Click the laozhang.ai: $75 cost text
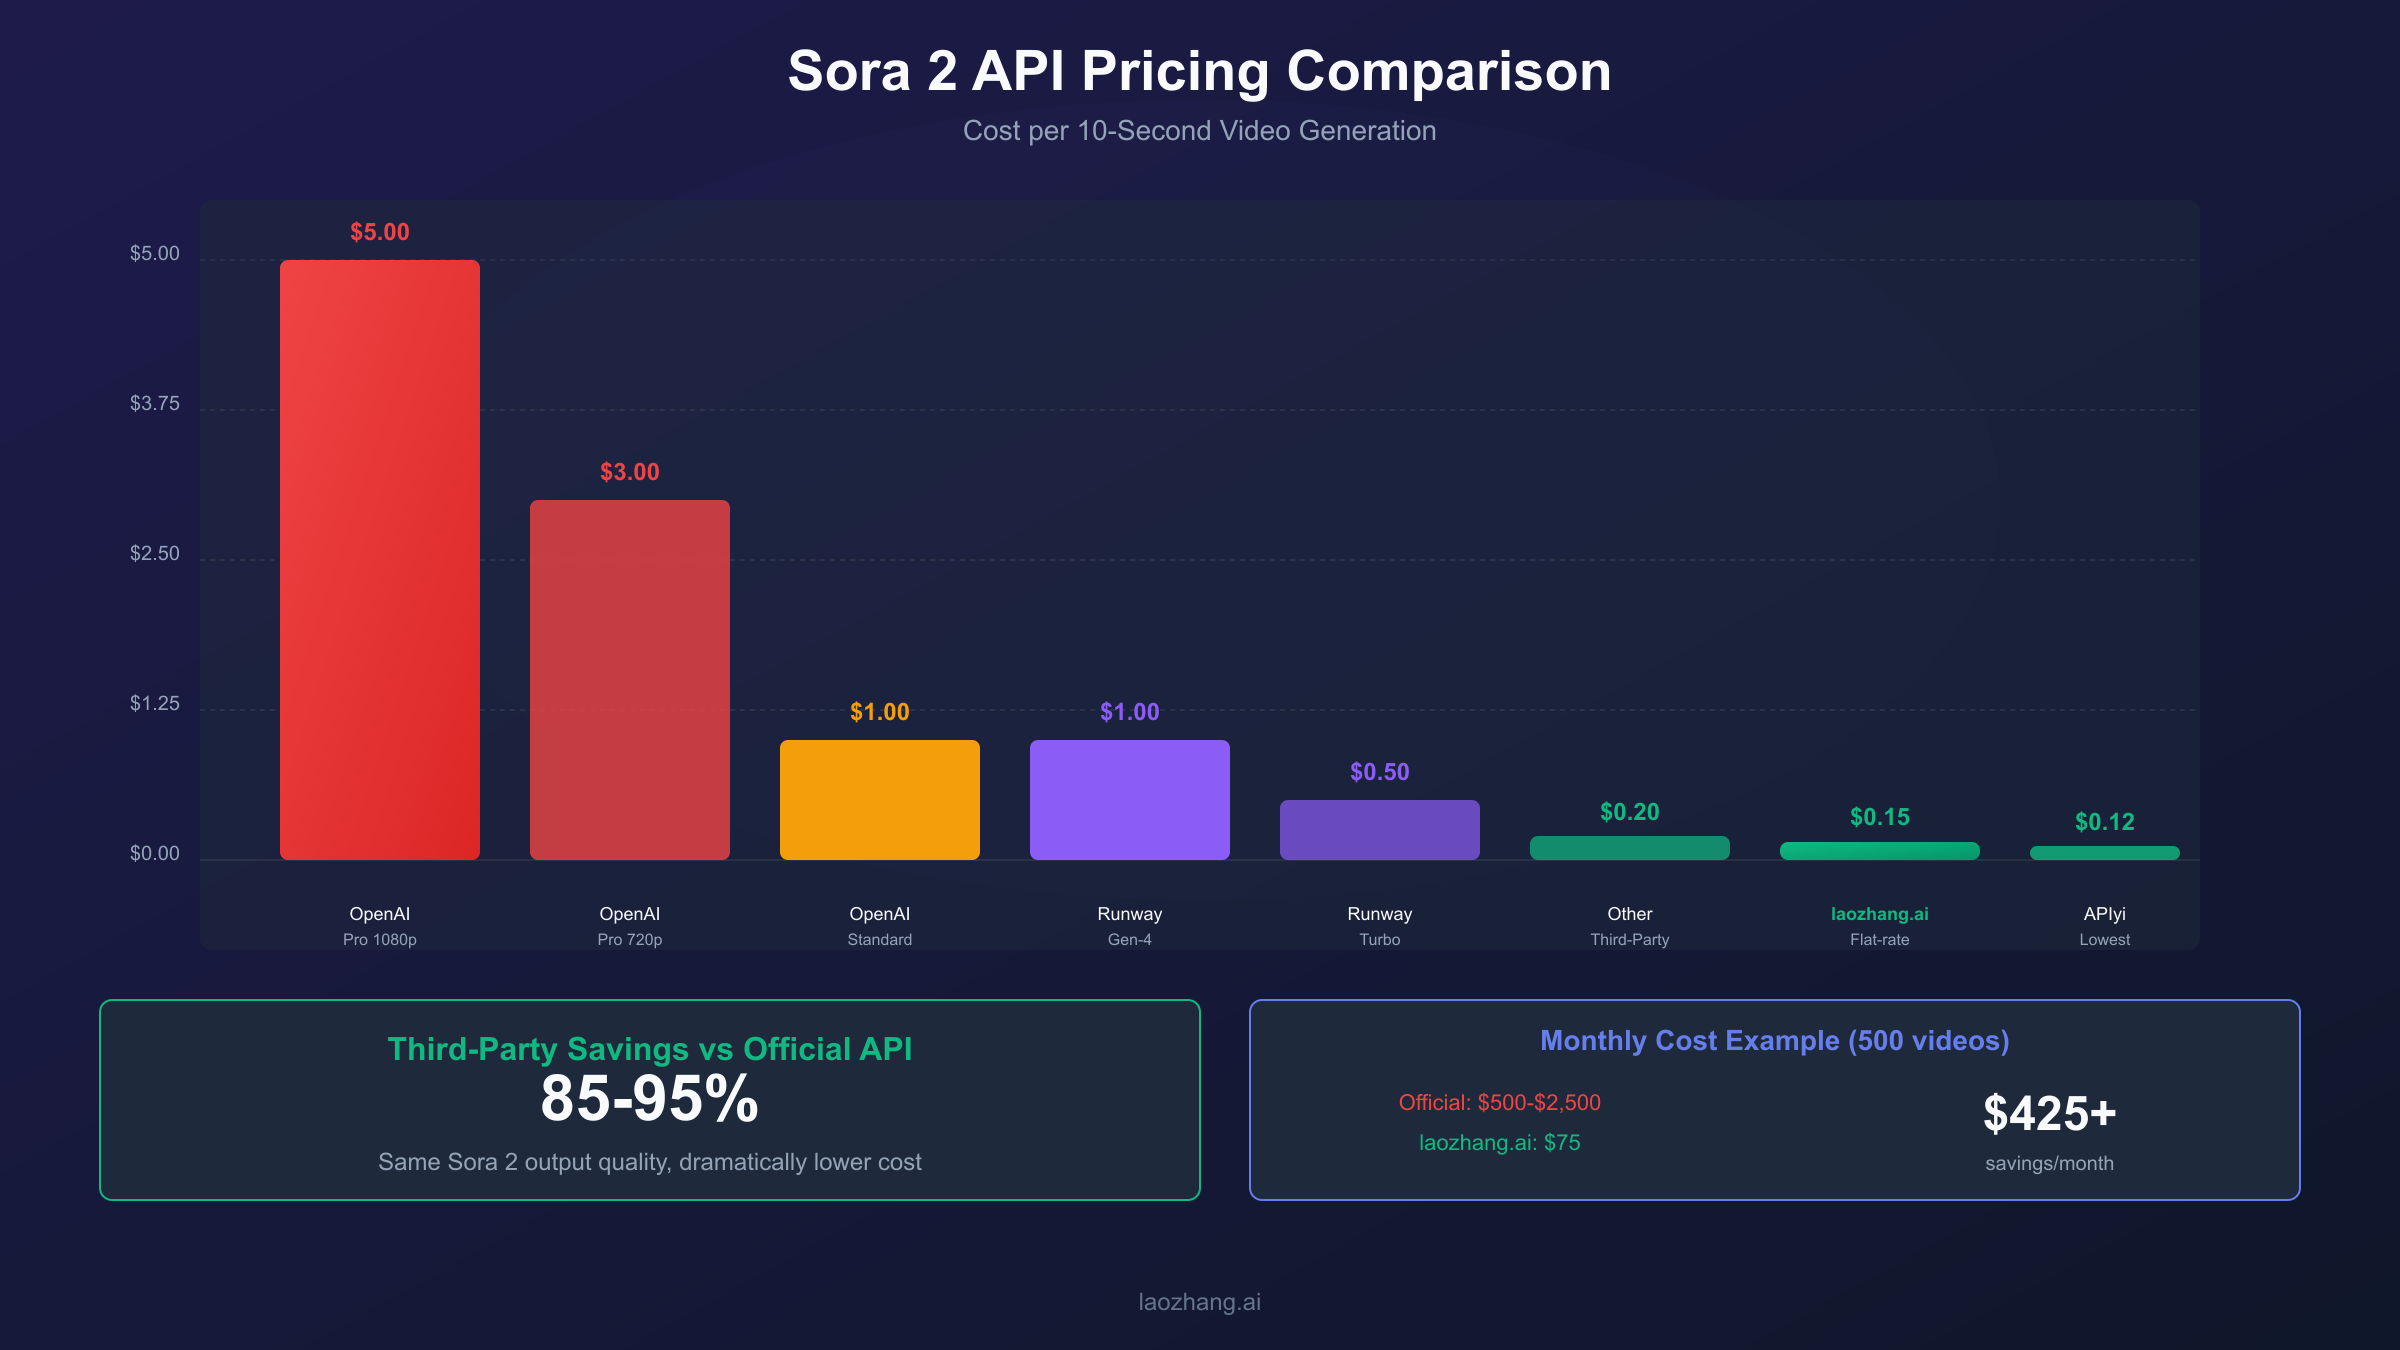Viewport: 2400px width, 1350px height. click(1500, 1143)
